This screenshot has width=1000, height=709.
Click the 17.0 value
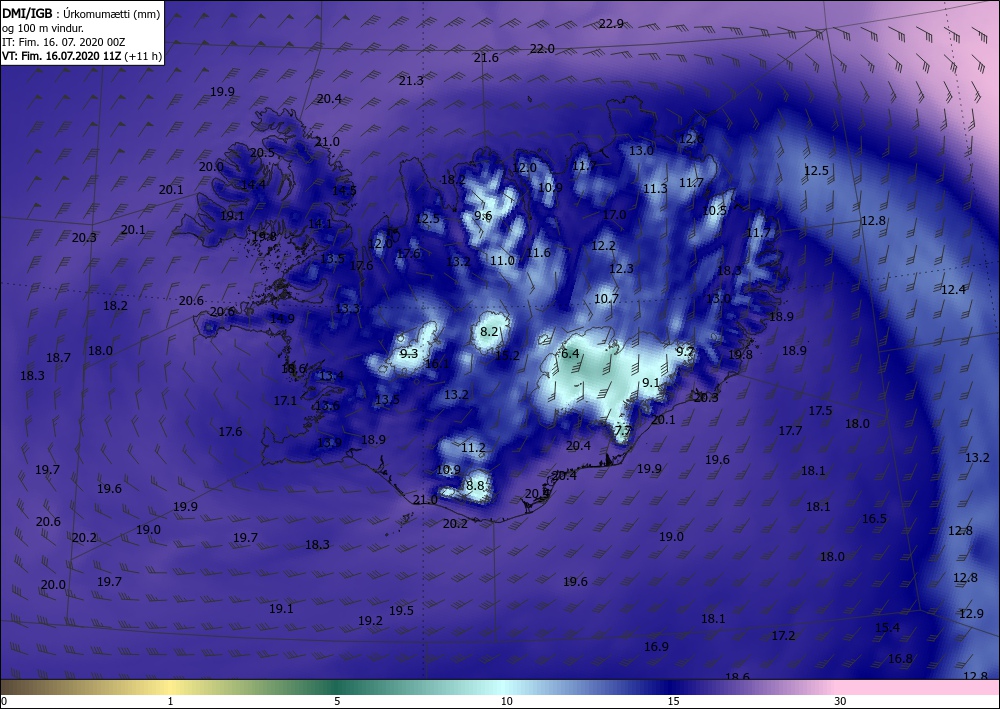[x=614, y=214]
